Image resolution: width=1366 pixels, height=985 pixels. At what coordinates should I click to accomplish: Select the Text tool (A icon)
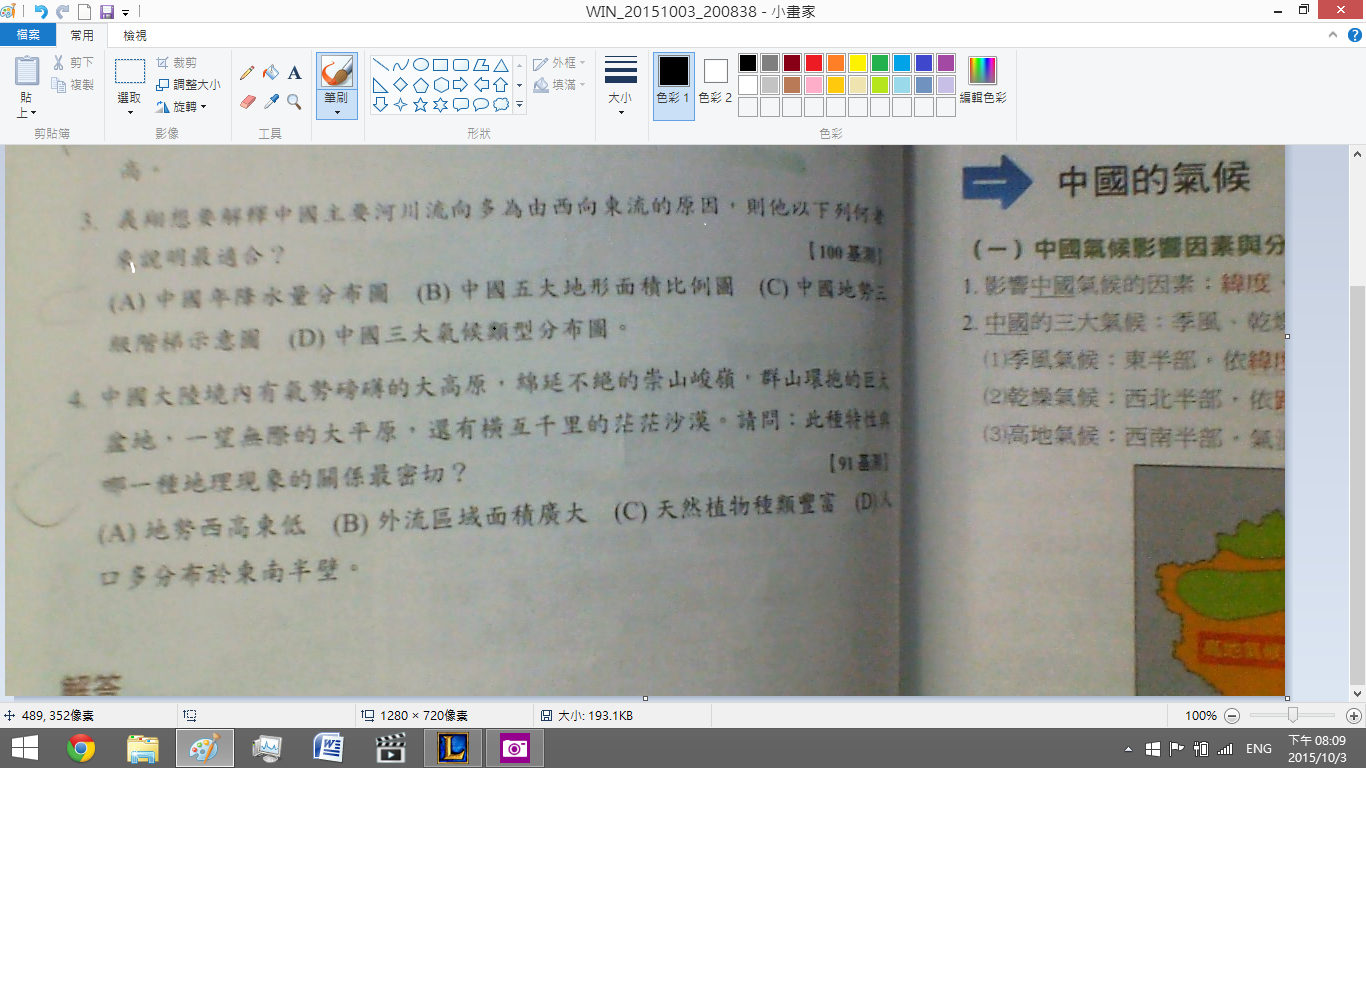point(294,73)
